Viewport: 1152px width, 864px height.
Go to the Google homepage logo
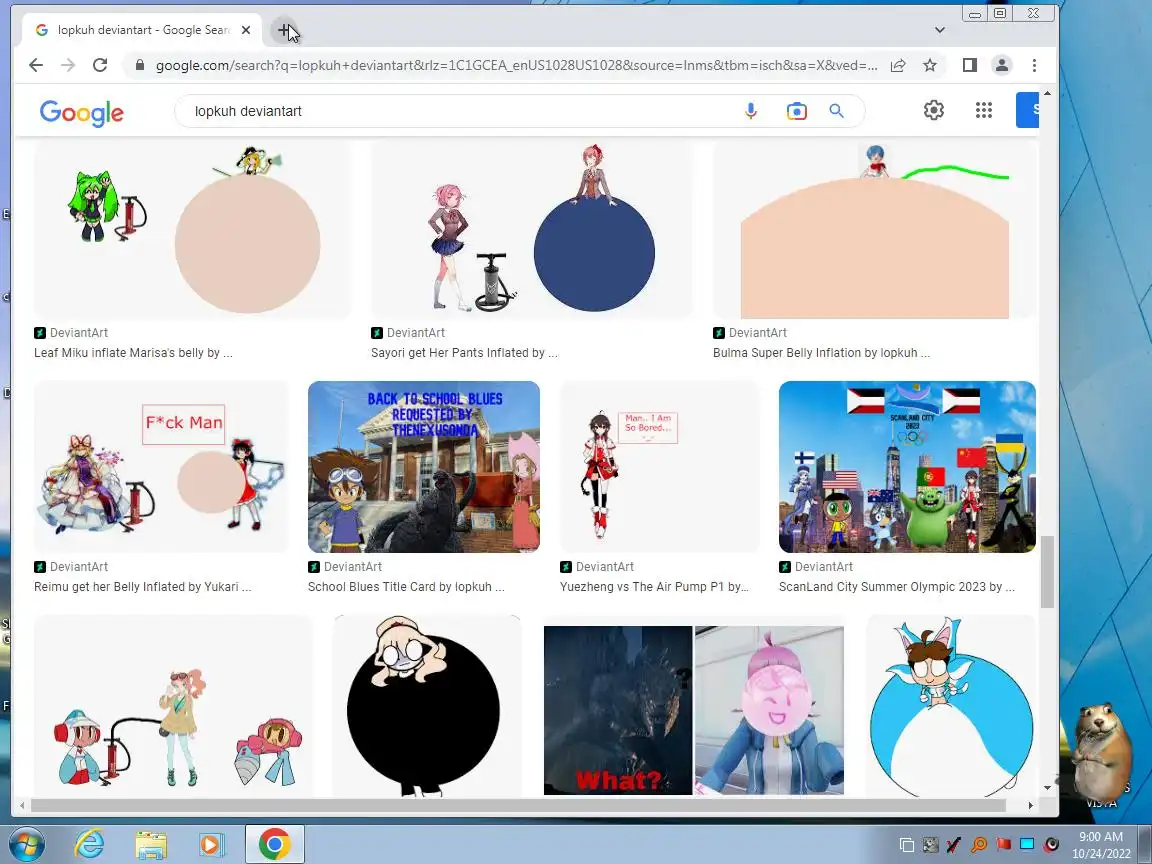click(82, 112)
